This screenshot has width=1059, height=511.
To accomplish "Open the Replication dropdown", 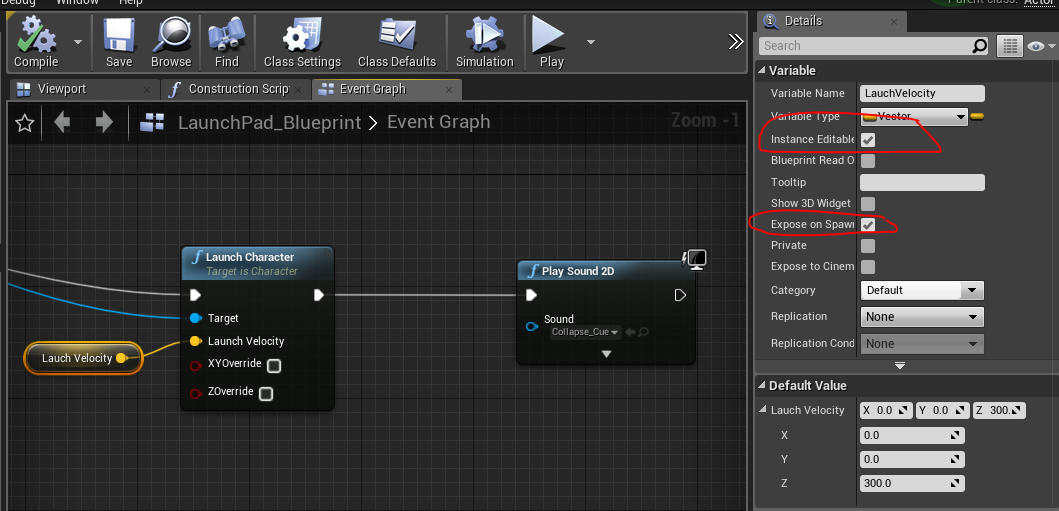I will 922,317.
